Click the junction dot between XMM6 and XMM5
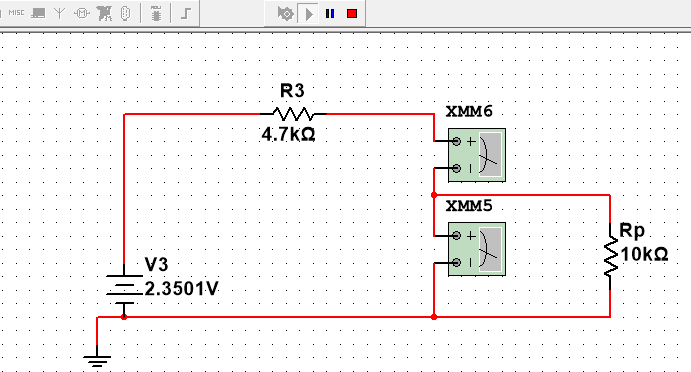 (434, 195)
